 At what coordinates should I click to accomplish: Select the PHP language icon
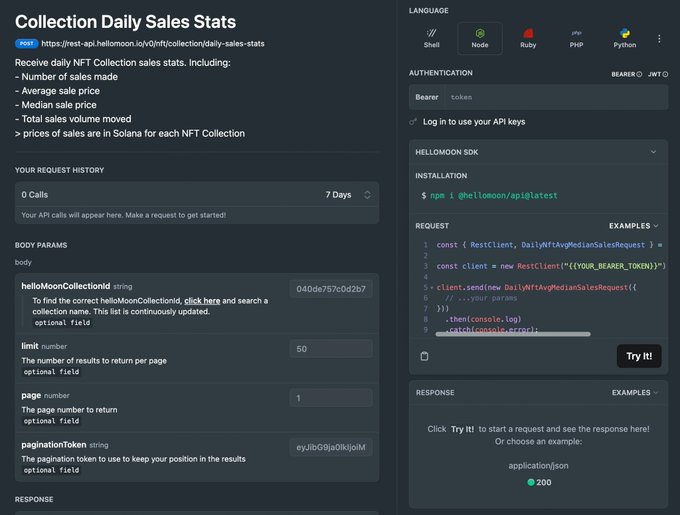click(x=576, y=39)
